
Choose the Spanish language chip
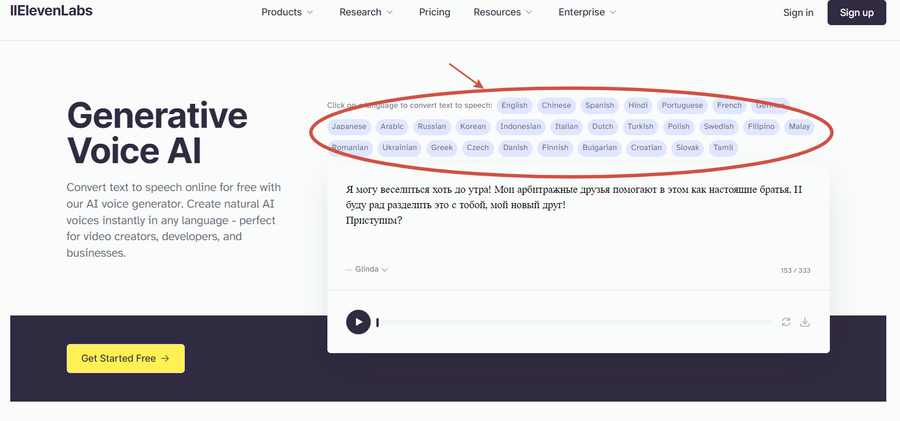pyautogui.click(x=600, y=105)
